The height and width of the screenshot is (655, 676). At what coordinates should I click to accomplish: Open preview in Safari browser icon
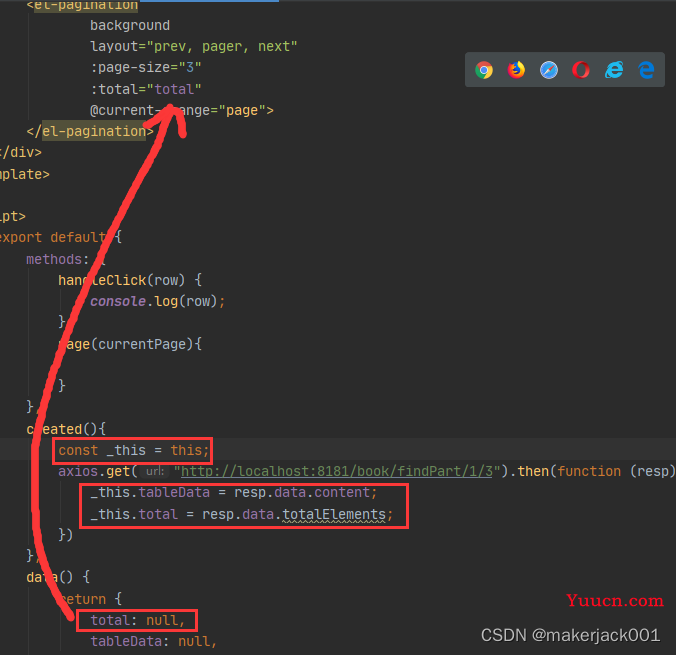click(549, 70)
